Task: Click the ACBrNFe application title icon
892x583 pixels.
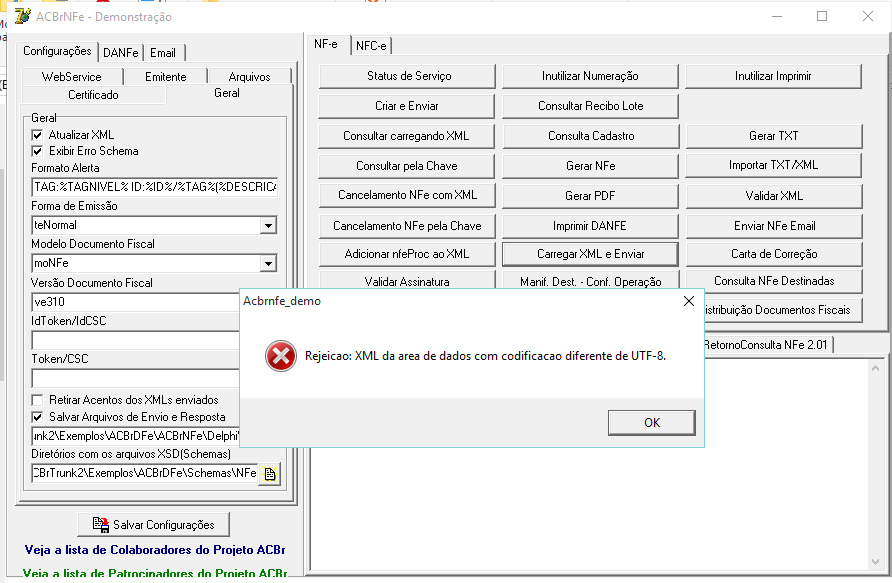Action: 23,16
